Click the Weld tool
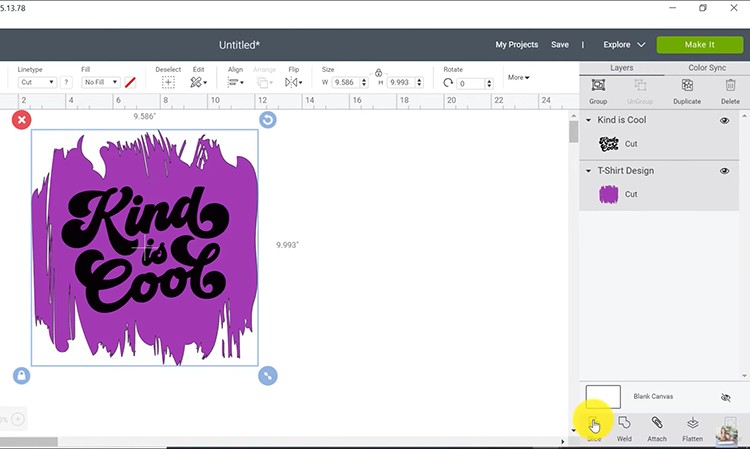This screenshot has width=750, height=449. point(624,429)
